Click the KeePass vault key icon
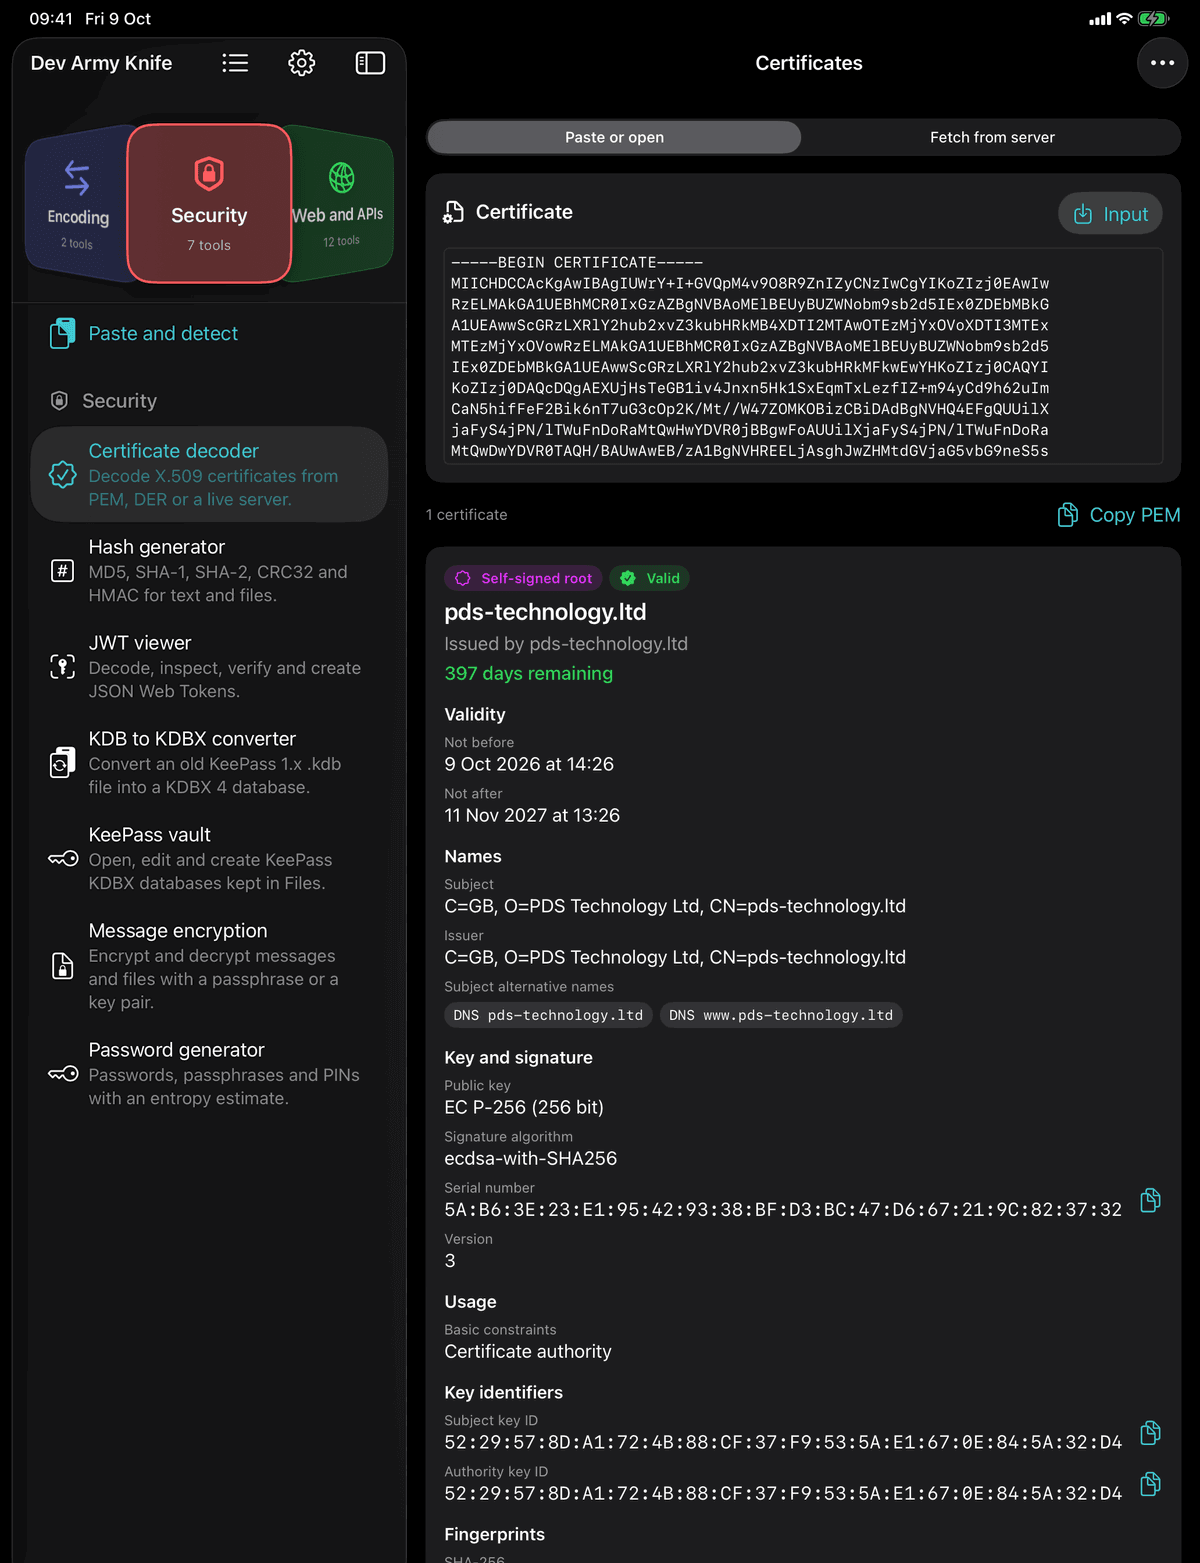The image size is (1200, 1563). point(63,858)
